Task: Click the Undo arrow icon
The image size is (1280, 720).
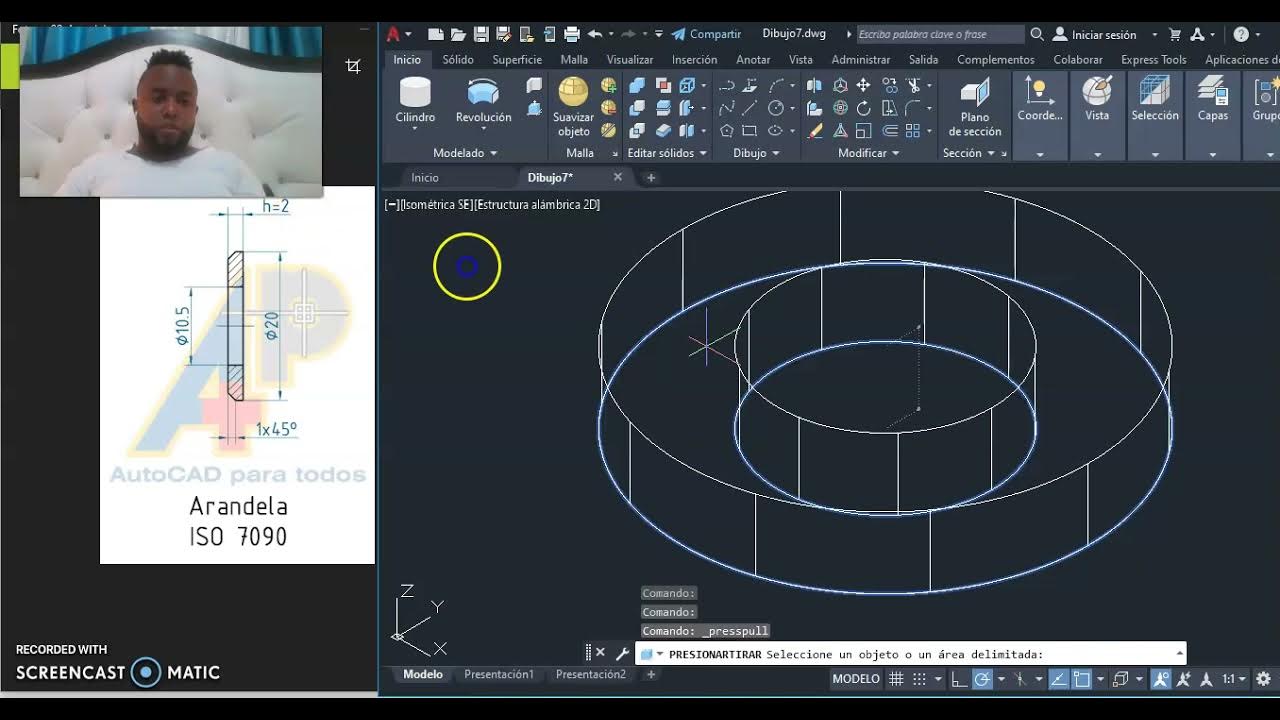Action: 595,34
